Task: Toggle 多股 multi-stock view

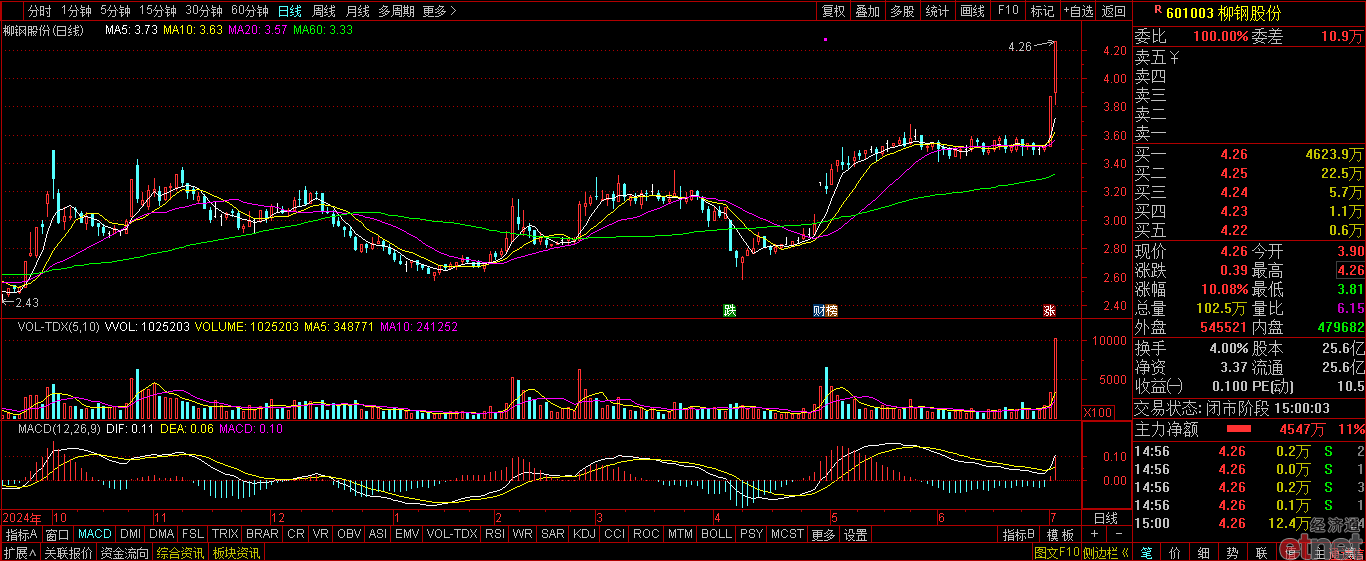Action: (x=902, y=11)
